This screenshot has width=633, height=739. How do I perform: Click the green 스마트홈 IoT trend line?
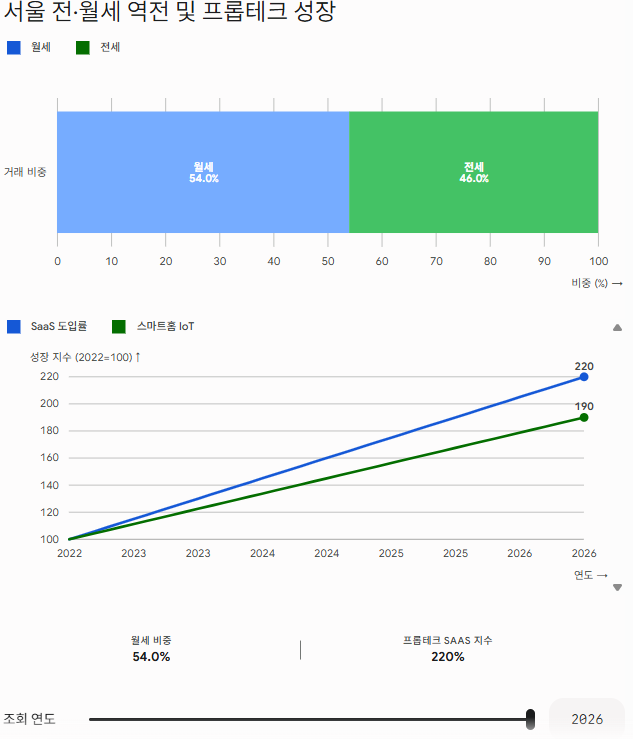pyautogui.click(x=327, y=478)
